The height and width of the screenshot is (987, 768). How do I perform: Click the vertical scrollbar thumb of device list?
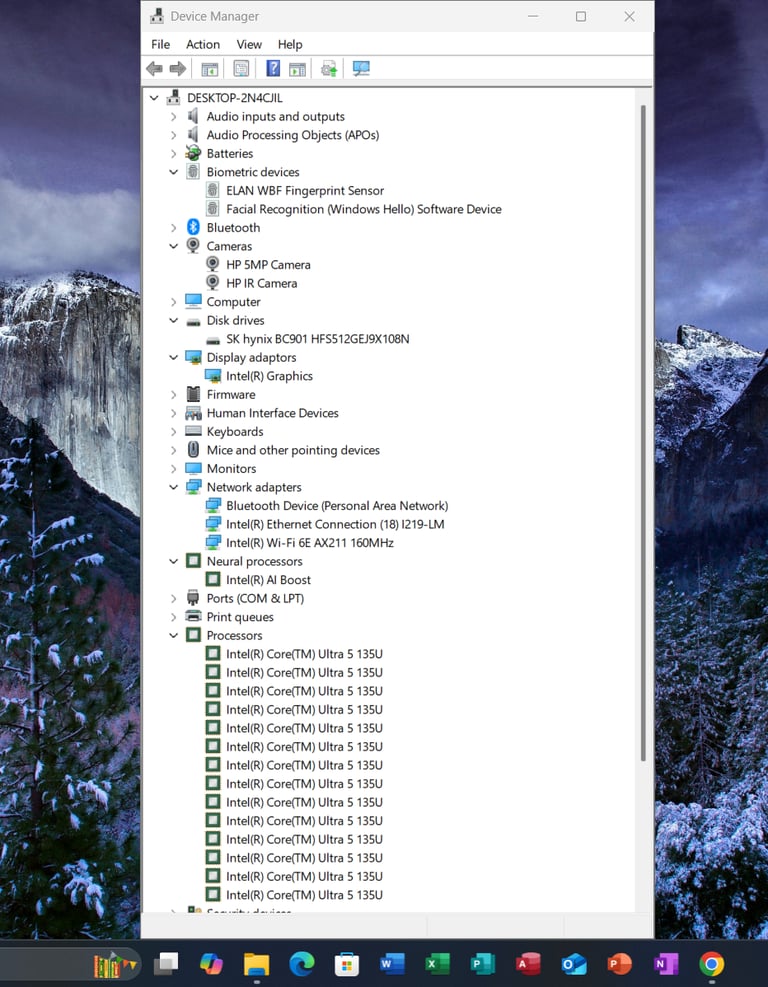click(643, 433)
